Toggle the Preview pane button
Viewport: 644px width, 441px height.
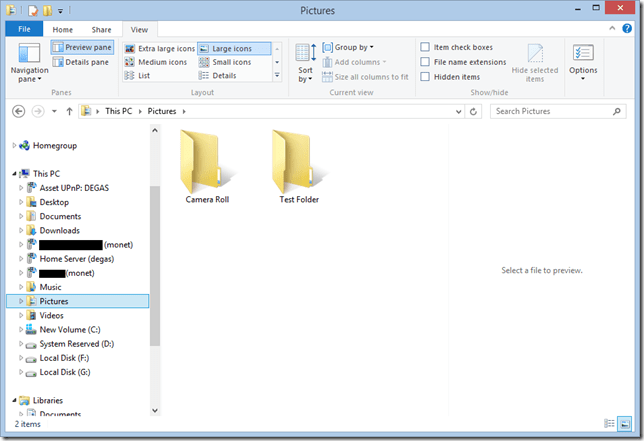click(82, 47)
